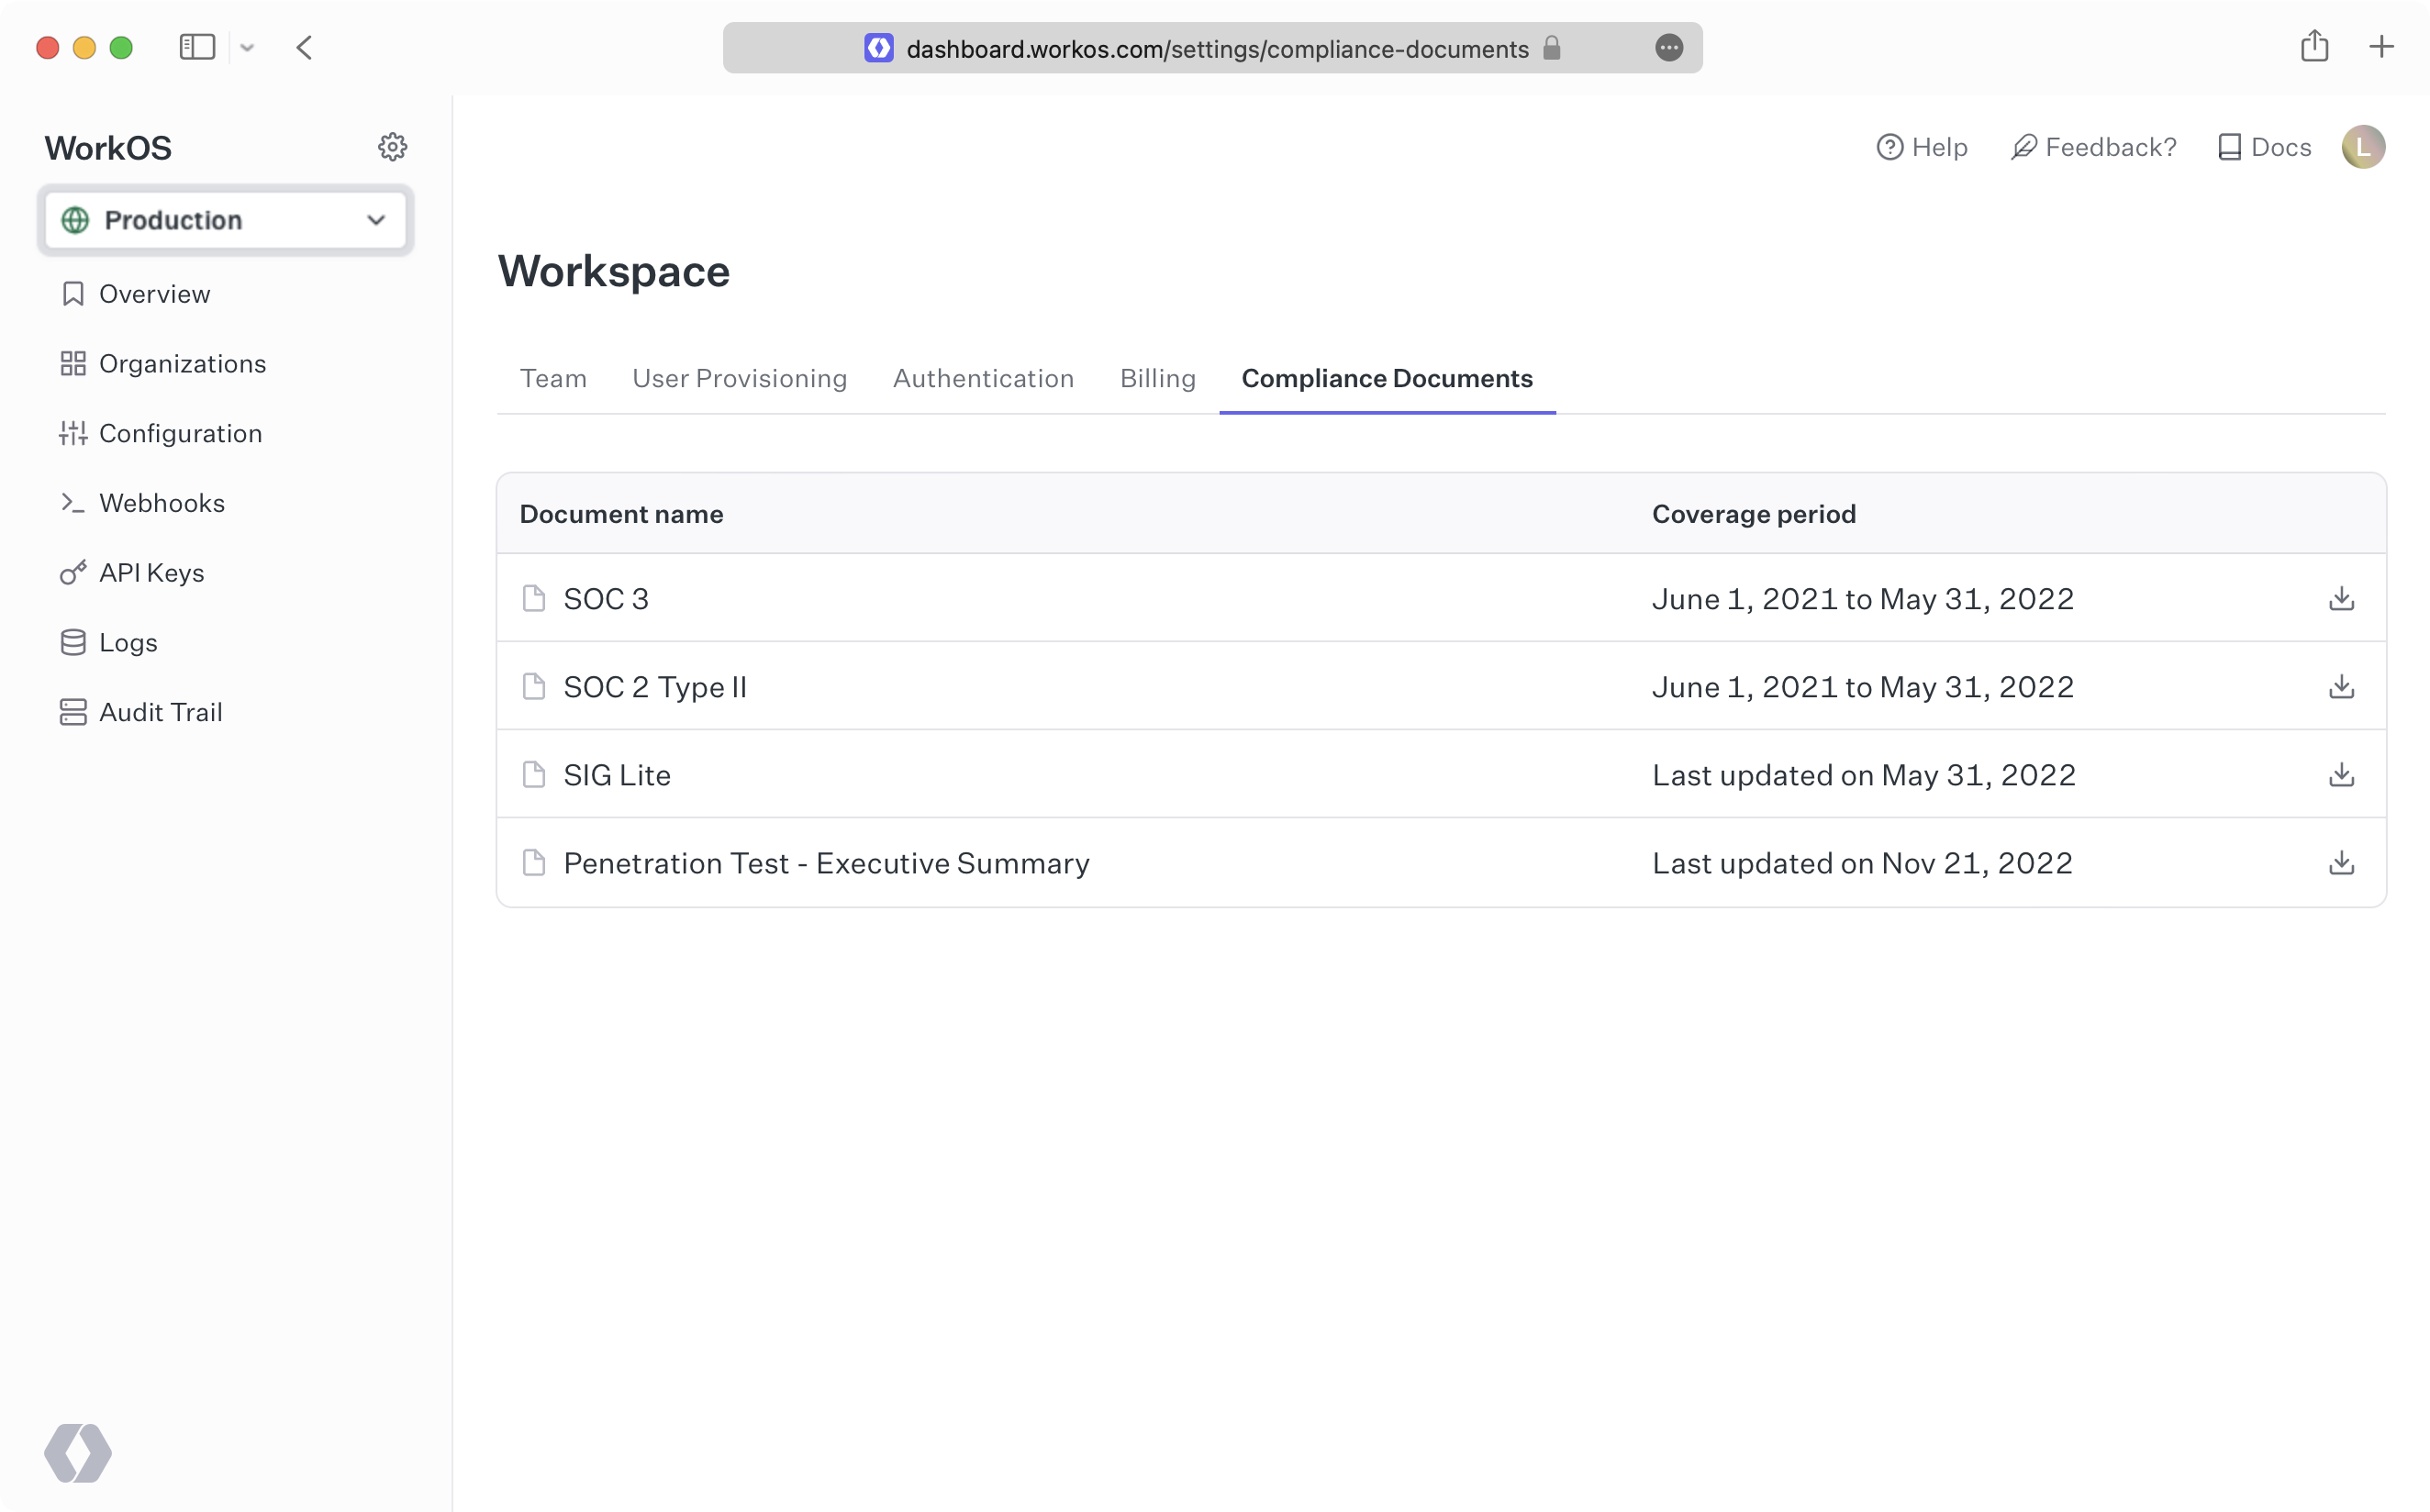2430x1512 pixels.
Task: Open workspace settings gear menu
Action: 392,146
